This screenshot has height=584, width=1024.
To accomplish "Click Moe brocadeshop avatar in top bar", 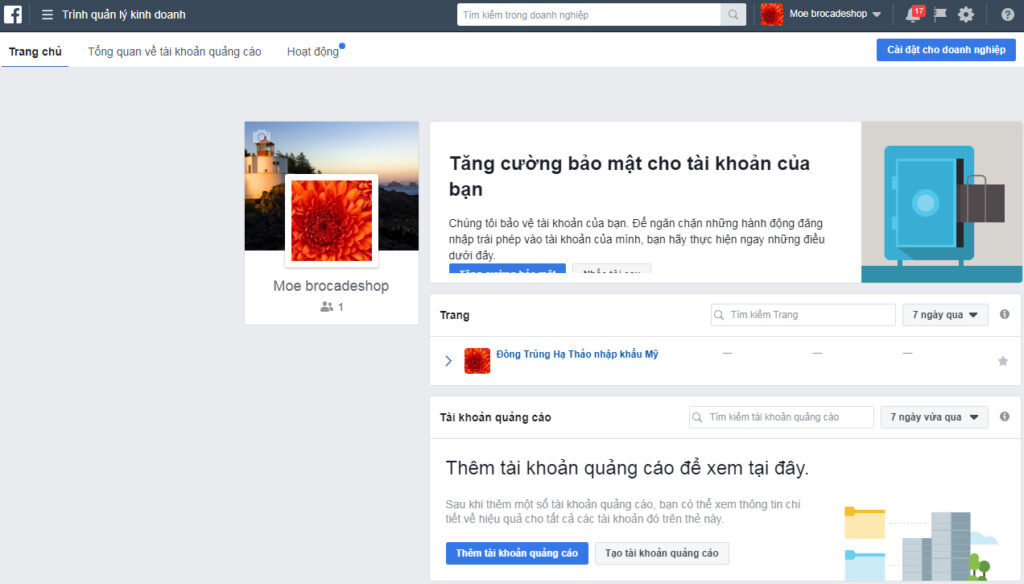I will (772, 14).
